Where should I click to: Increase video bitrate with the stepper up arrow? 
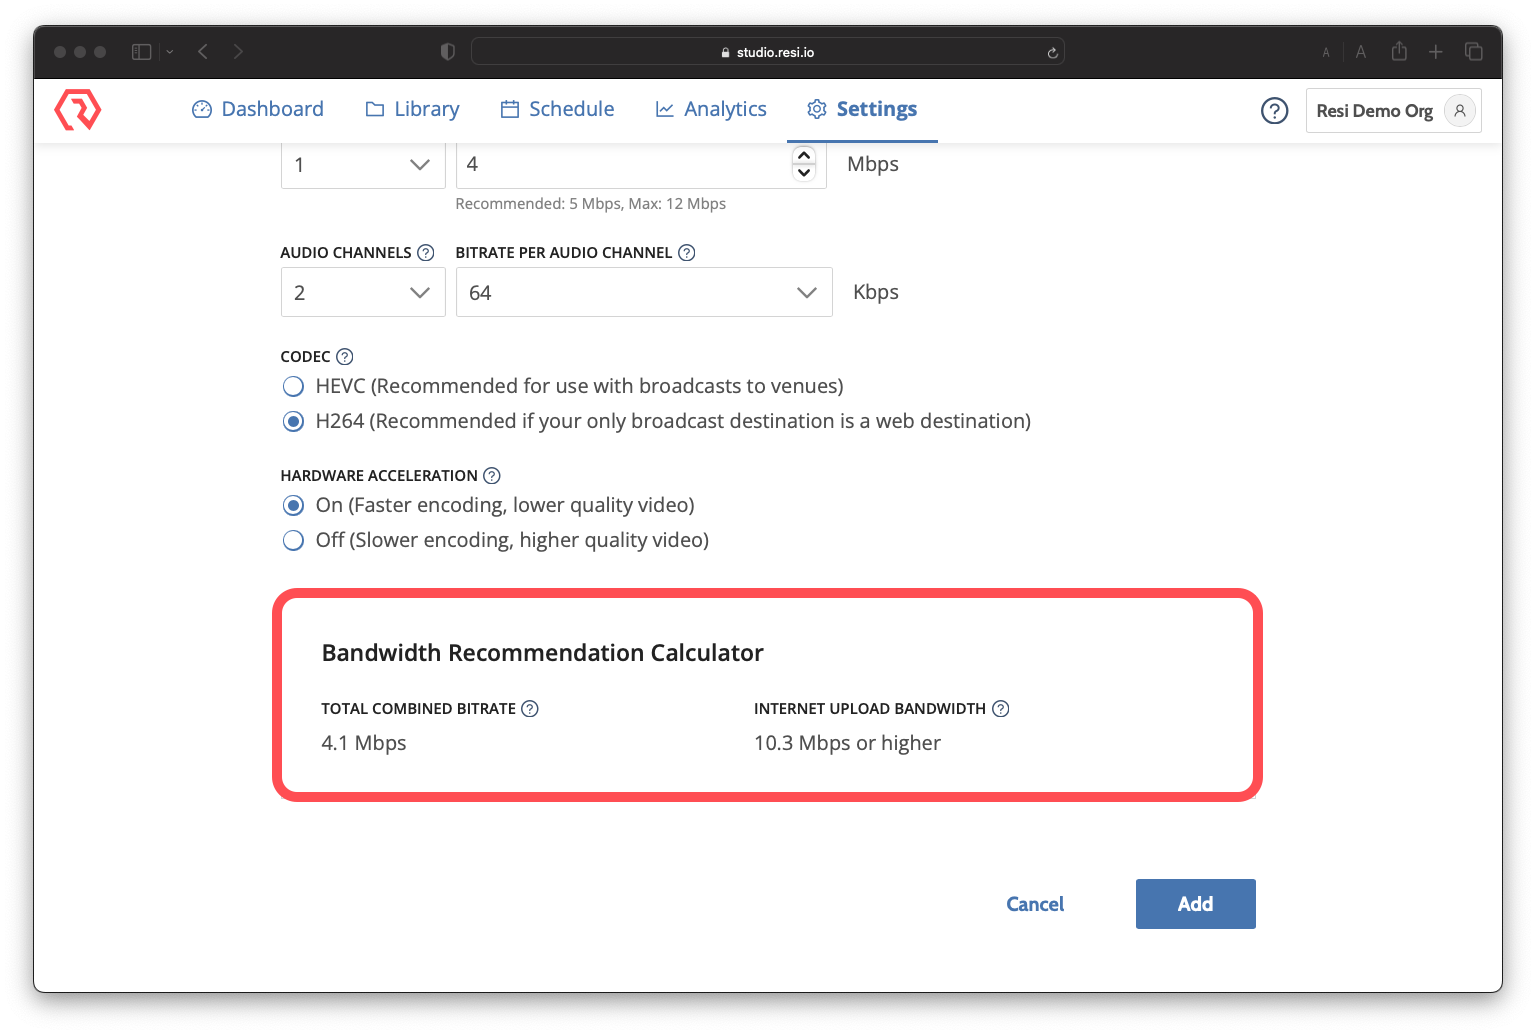[804, 156]
